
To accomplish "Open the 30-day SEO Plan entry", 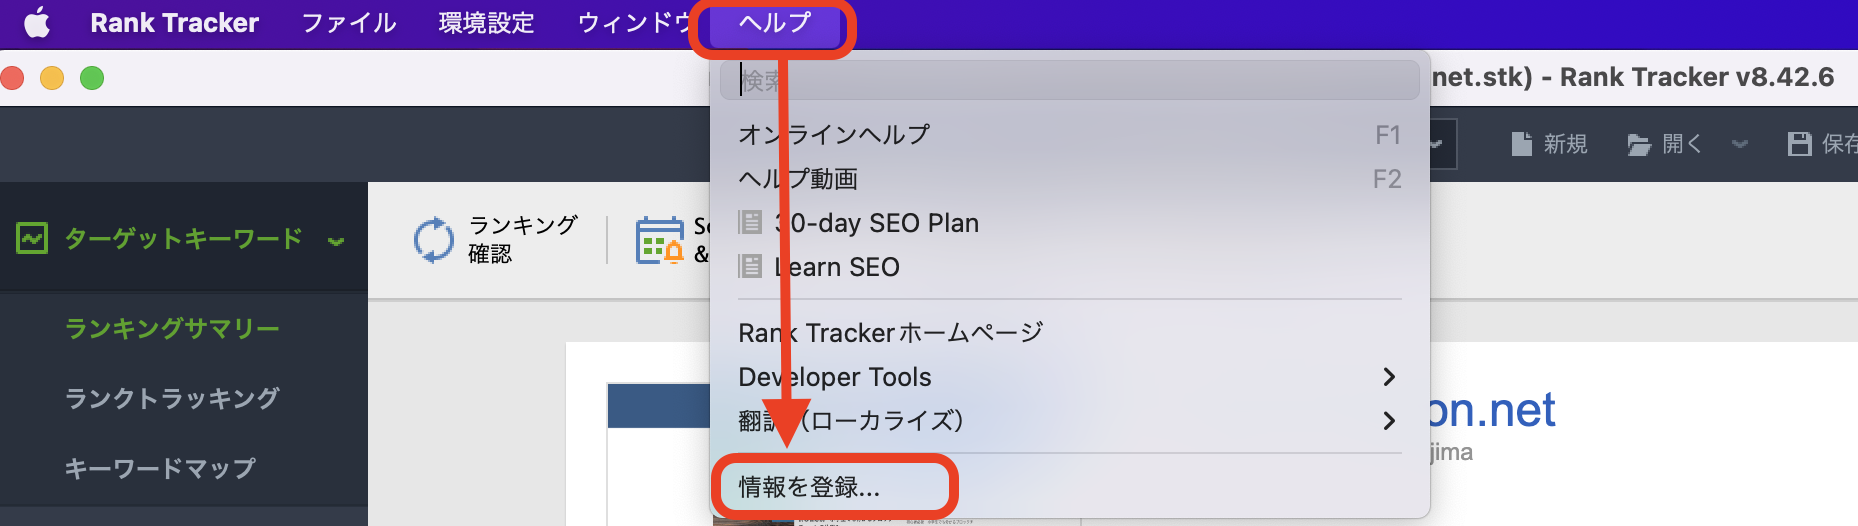I will coord(1069,223).
